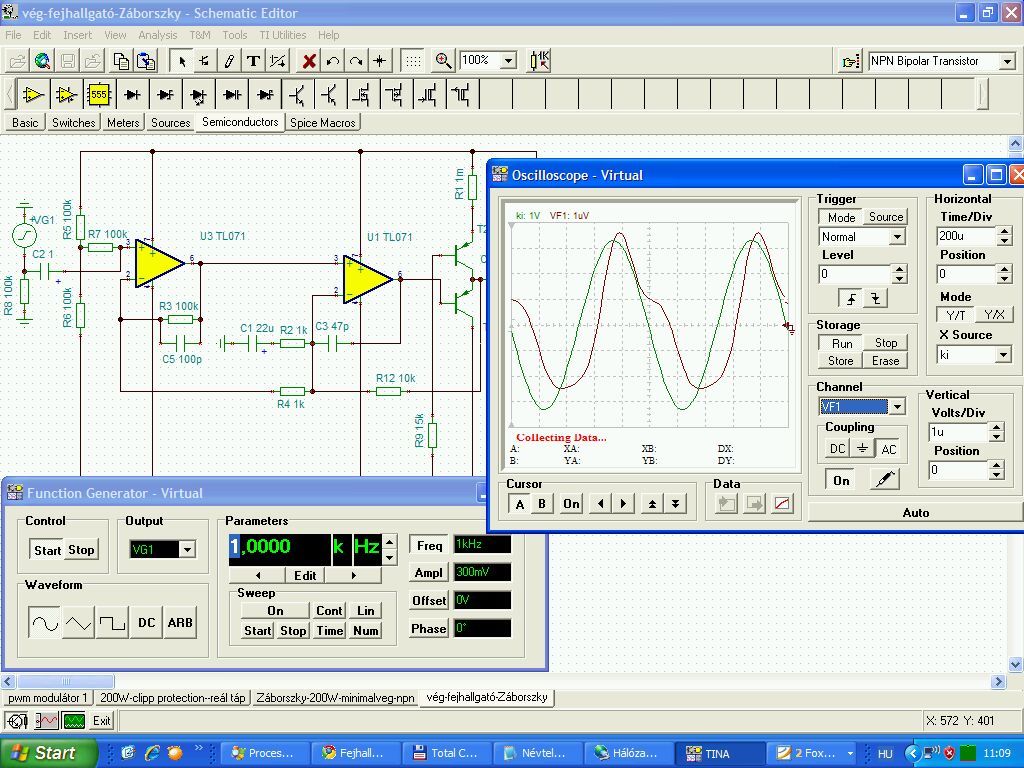Open the copy icon in toolbar
The height and width of the screenshot is (768, 1024).
point(121,61)
